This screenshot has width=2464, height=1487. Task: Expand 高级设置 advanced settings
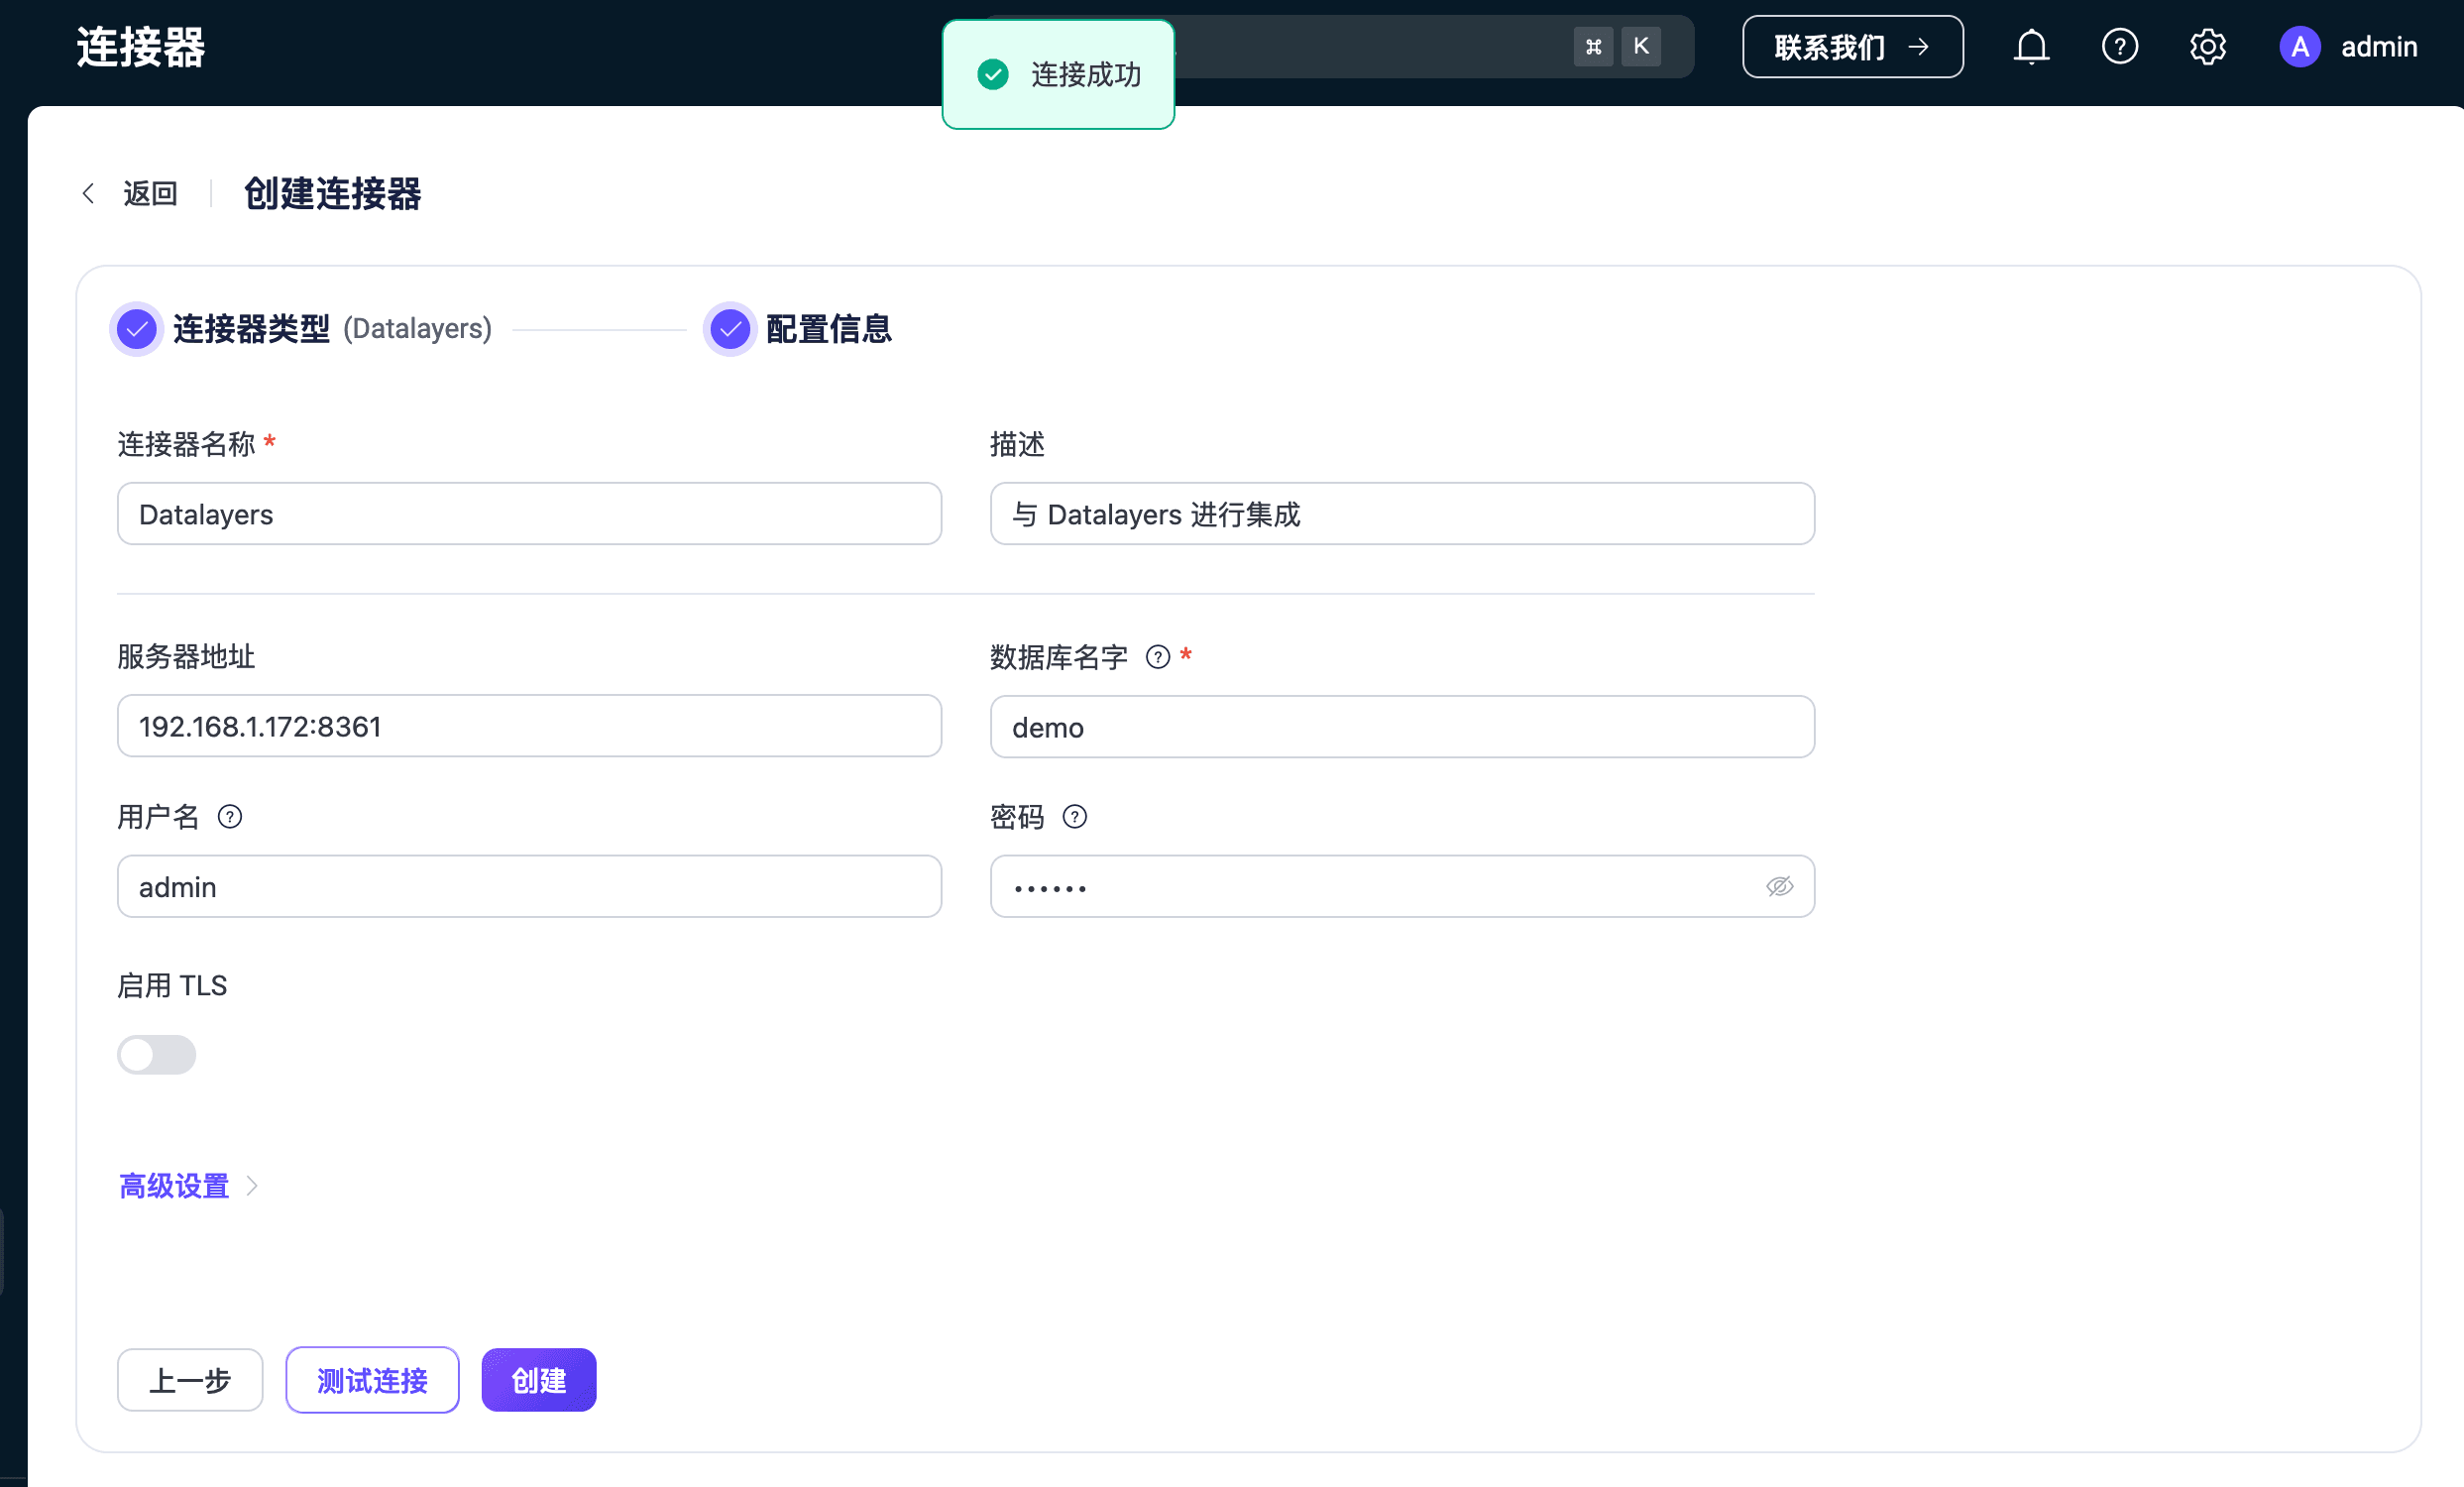[173, 1185]
